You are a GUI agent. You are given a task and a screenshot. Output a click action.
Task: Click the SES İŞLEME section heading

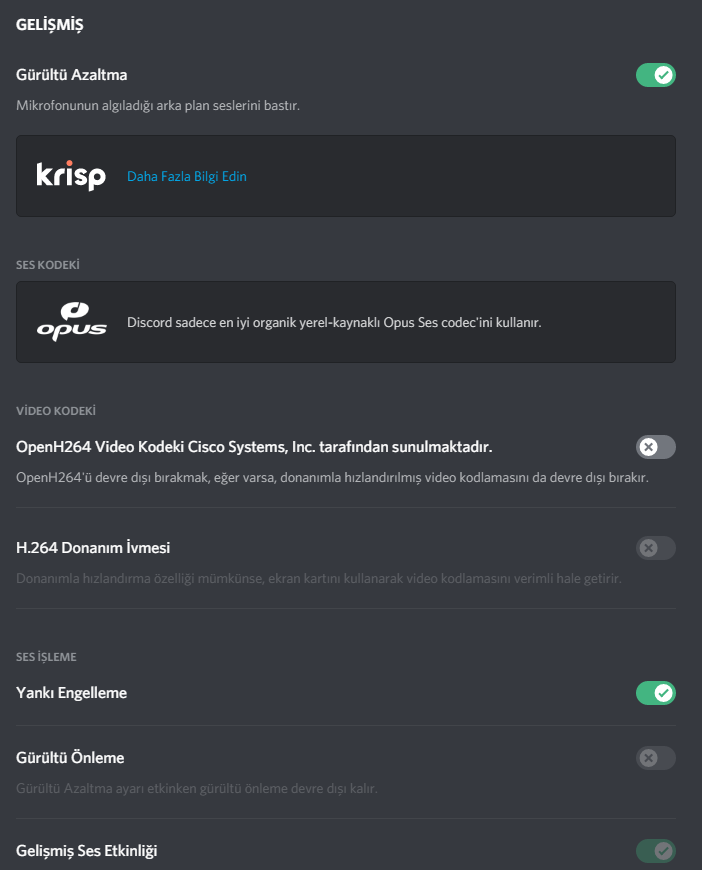[47, 657]
